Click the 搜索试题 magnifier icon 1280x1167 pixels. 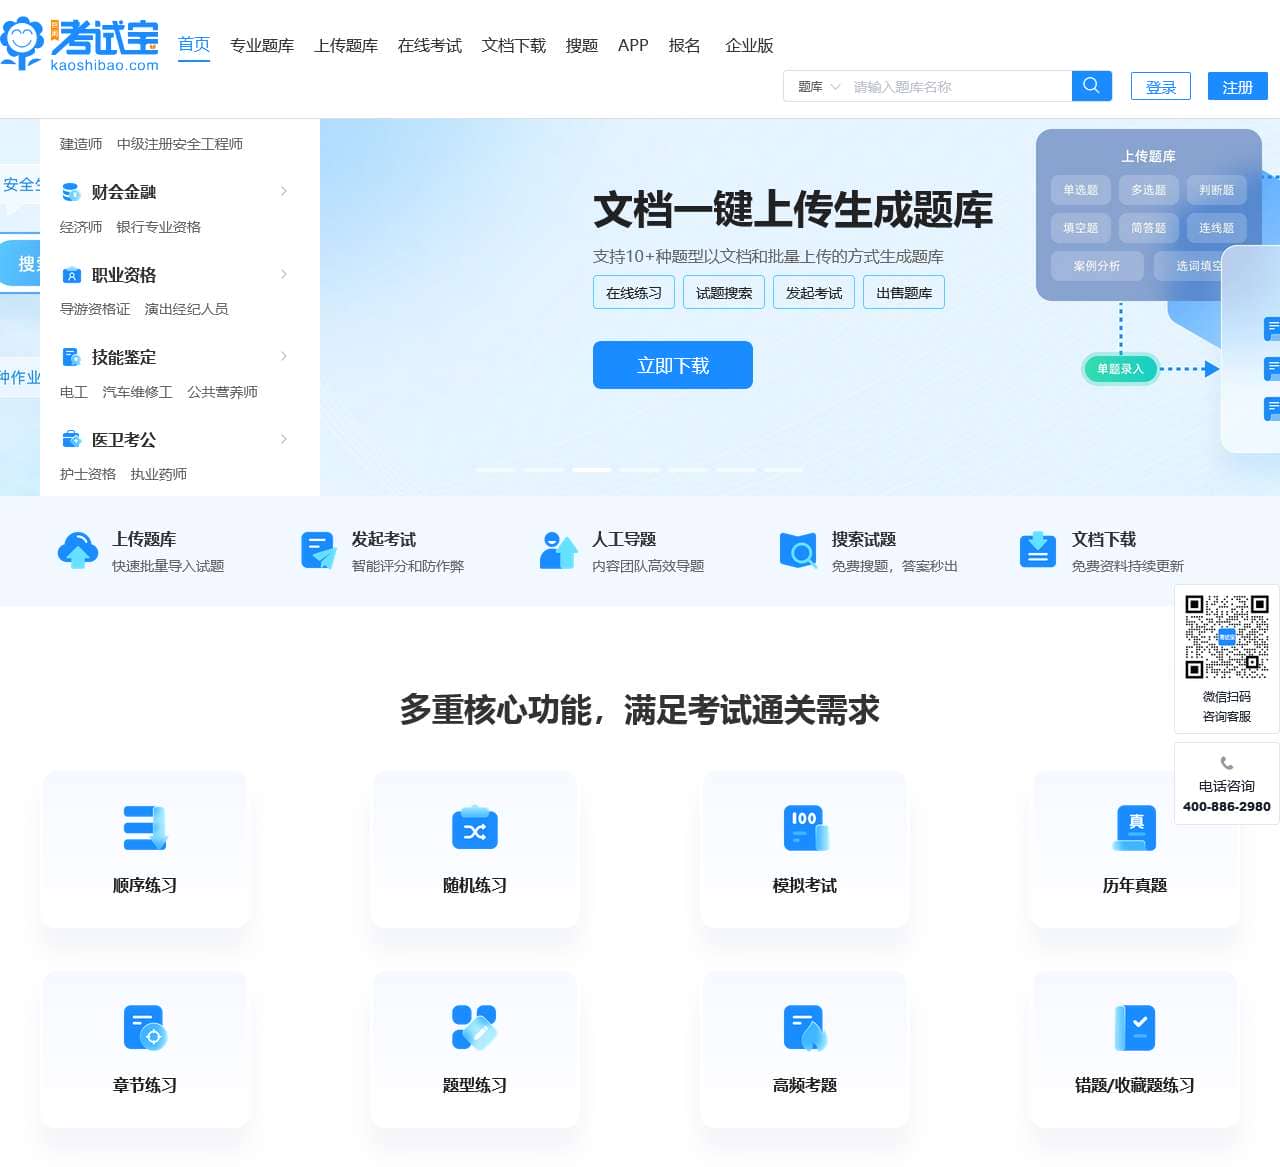pyautogui.click(x=798, y=551)
